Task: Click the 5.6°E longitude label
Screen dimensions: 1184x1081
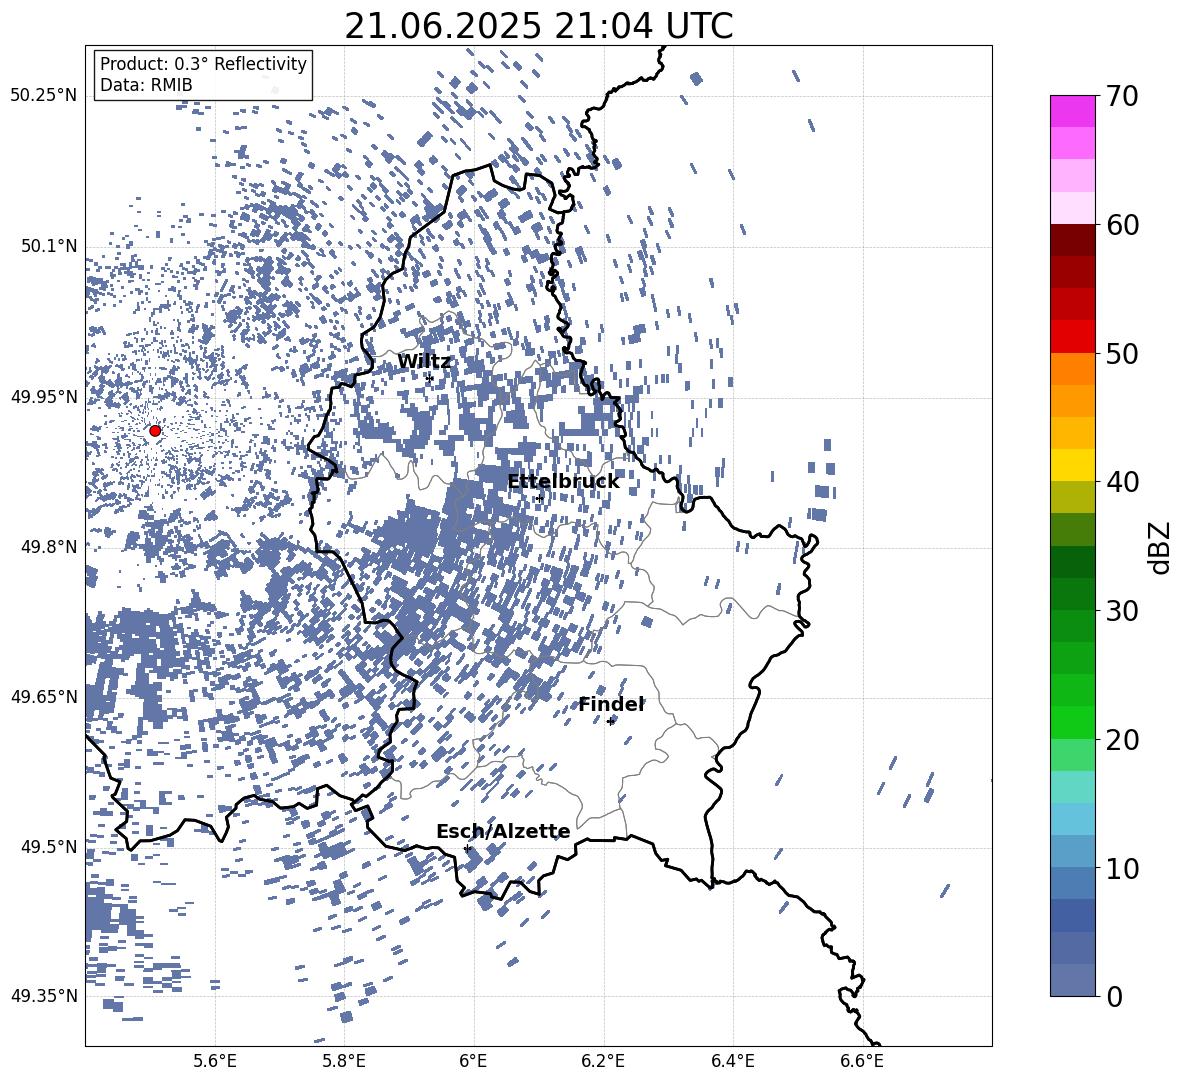Action: [215, 1061]
